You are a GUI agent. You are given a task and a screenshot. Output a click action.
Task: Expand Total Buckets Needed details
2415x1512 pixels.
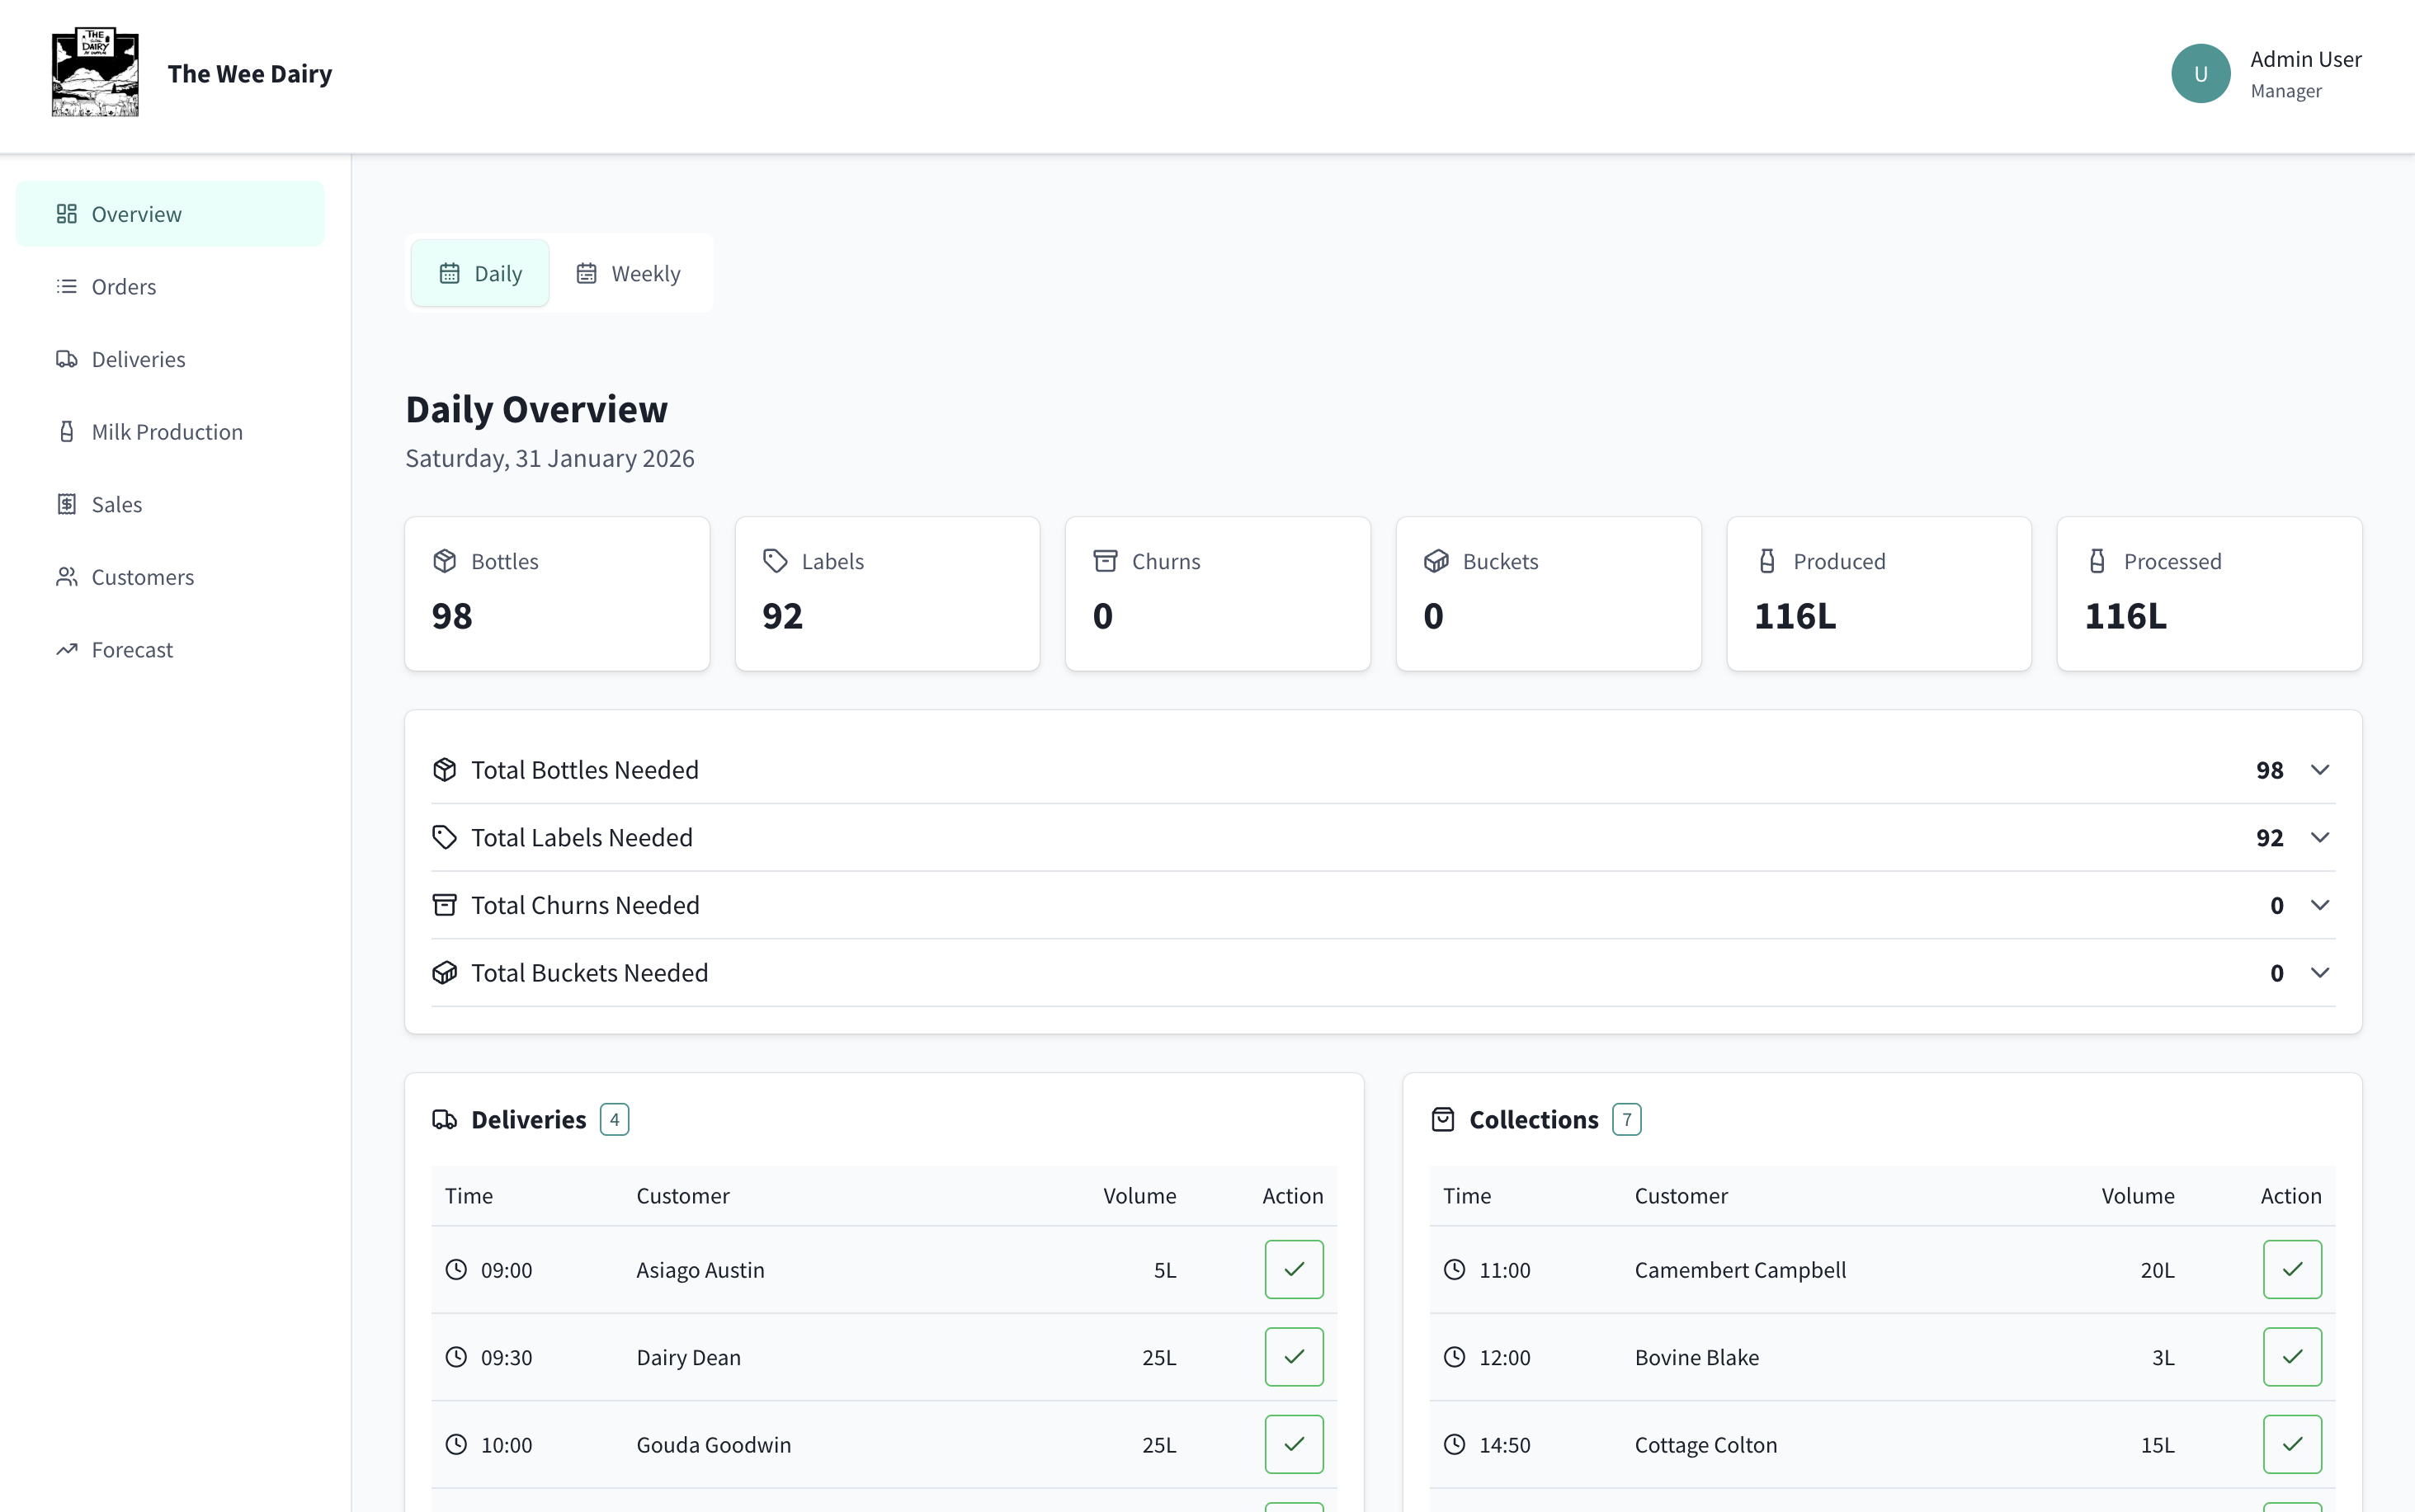2319,973
